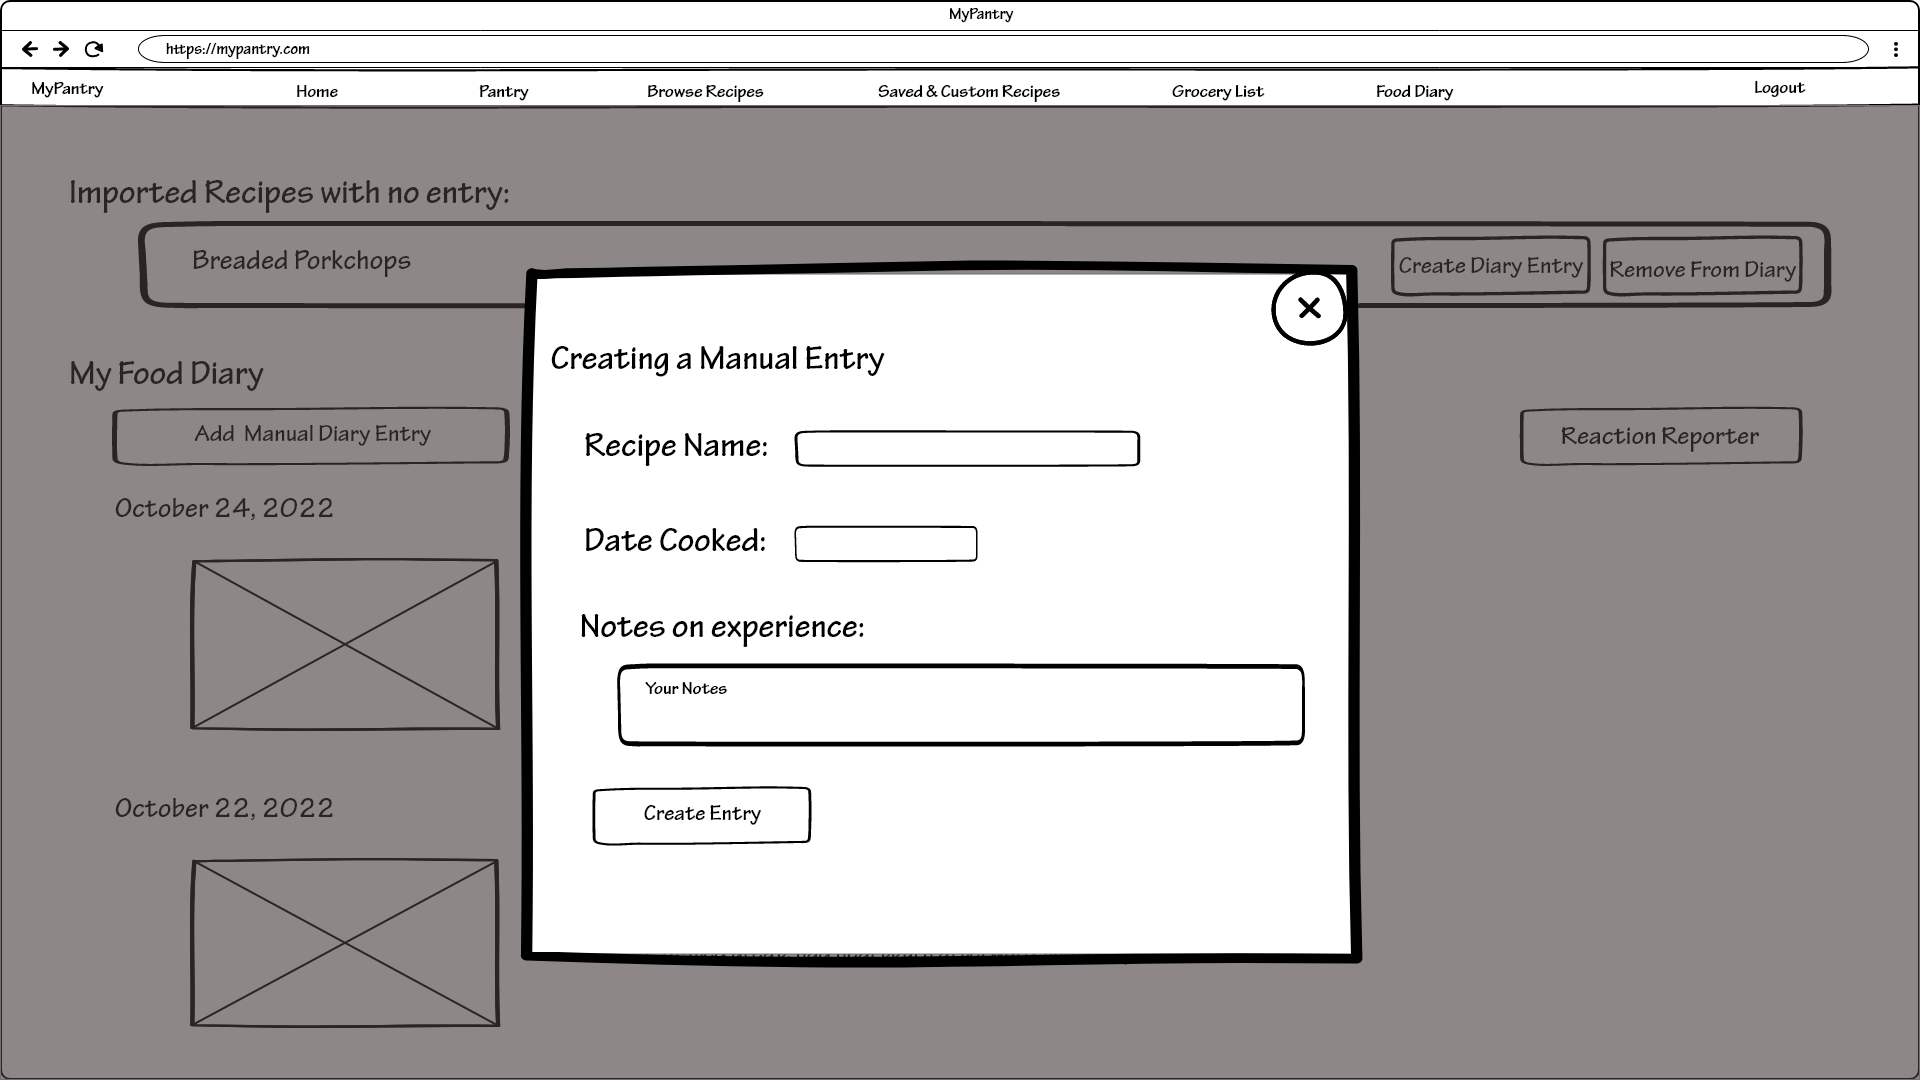The image size is (1920, 1080).
Task: Click the MyPantry logo text
Action: [67, 89]
